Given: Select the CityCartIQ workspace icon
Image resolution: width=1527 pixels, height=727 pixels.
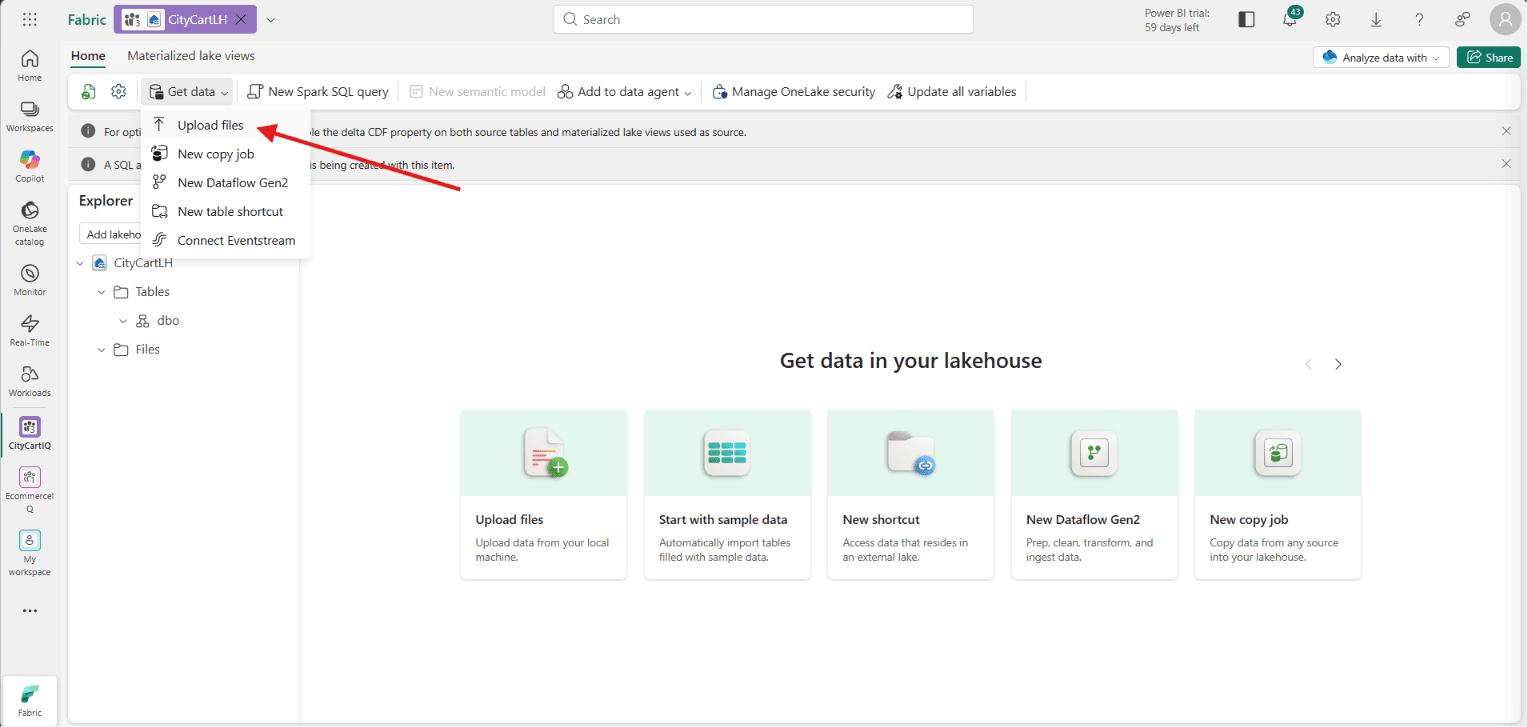Looking at the screenshot, I should coord(30,433).
